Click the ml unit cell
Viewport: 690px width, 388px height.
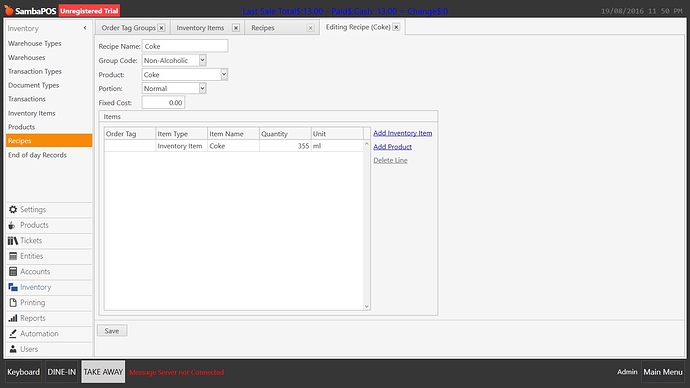(337, 146)
